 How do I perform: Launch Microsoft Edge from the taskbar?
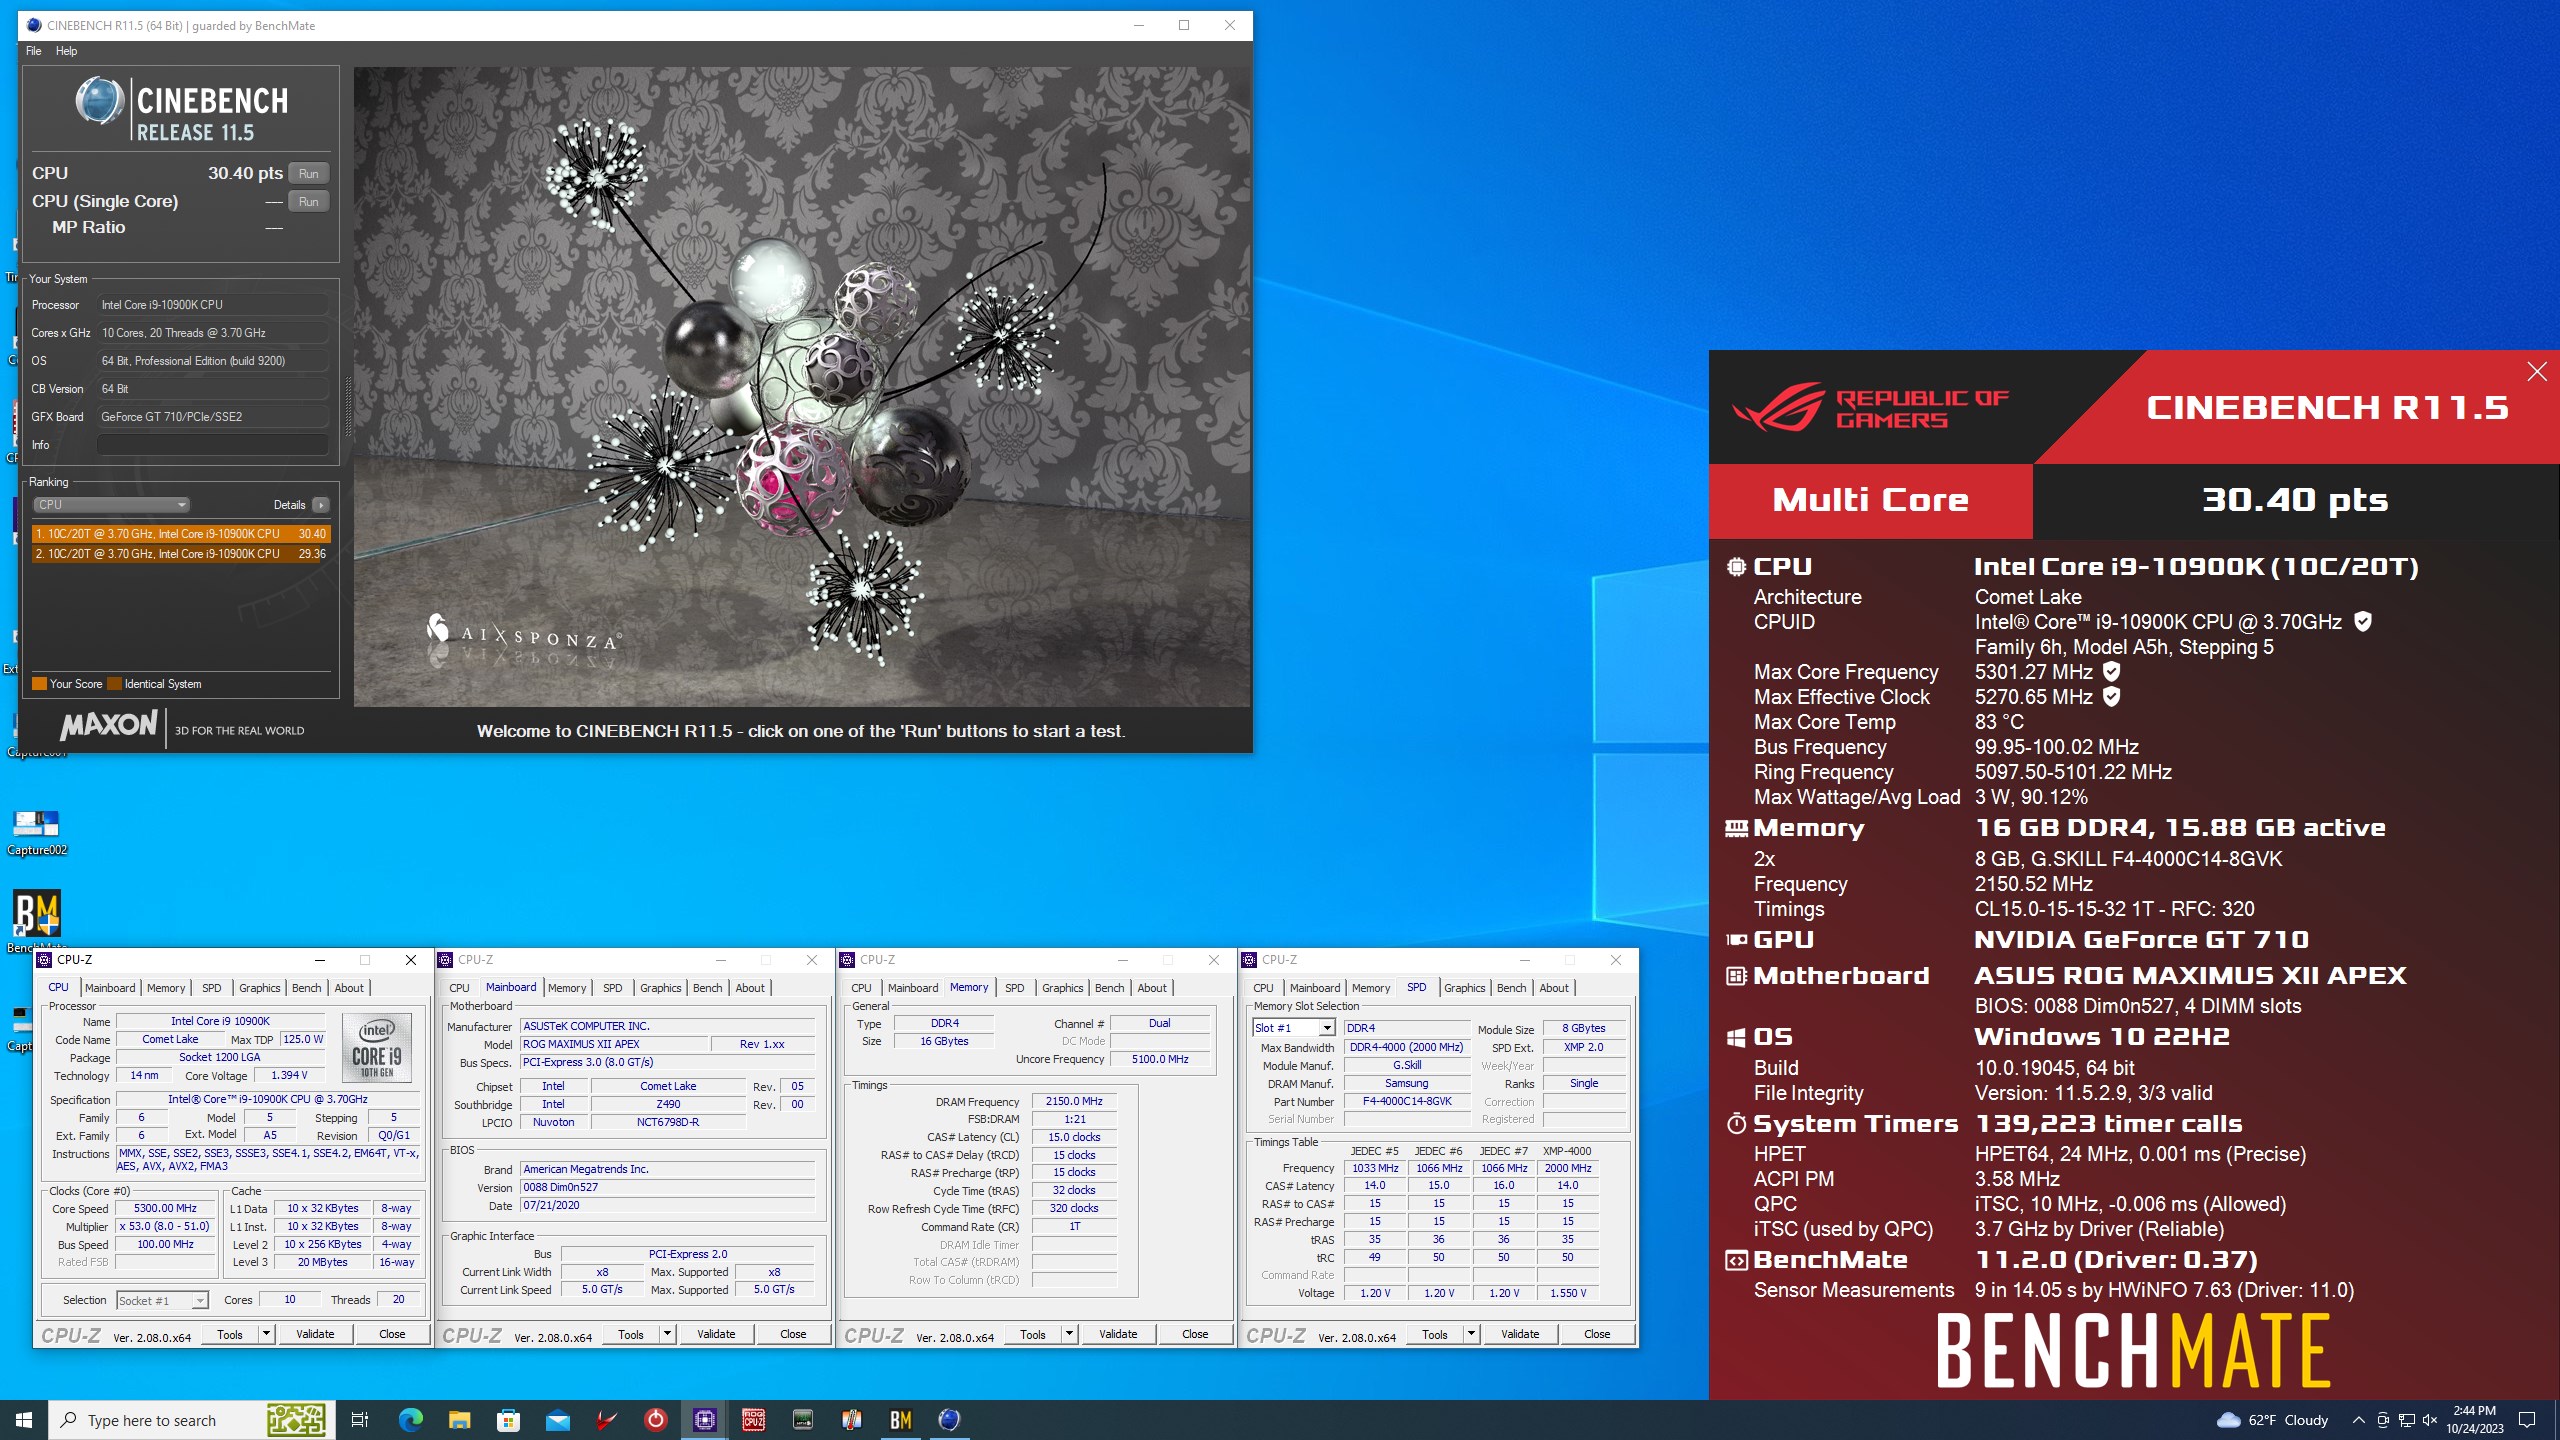410,1420
